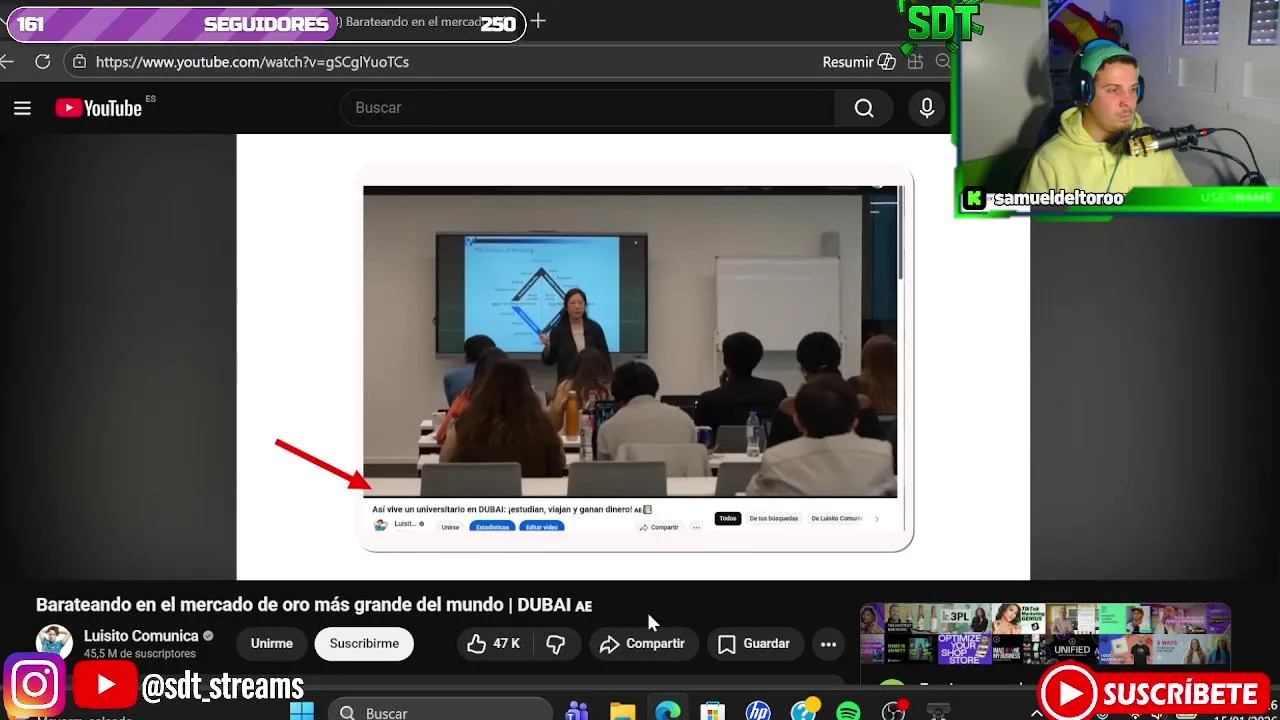Open the extensions icon beside Resumir
Screen dimensions: 1280x720
pos(915,62)
